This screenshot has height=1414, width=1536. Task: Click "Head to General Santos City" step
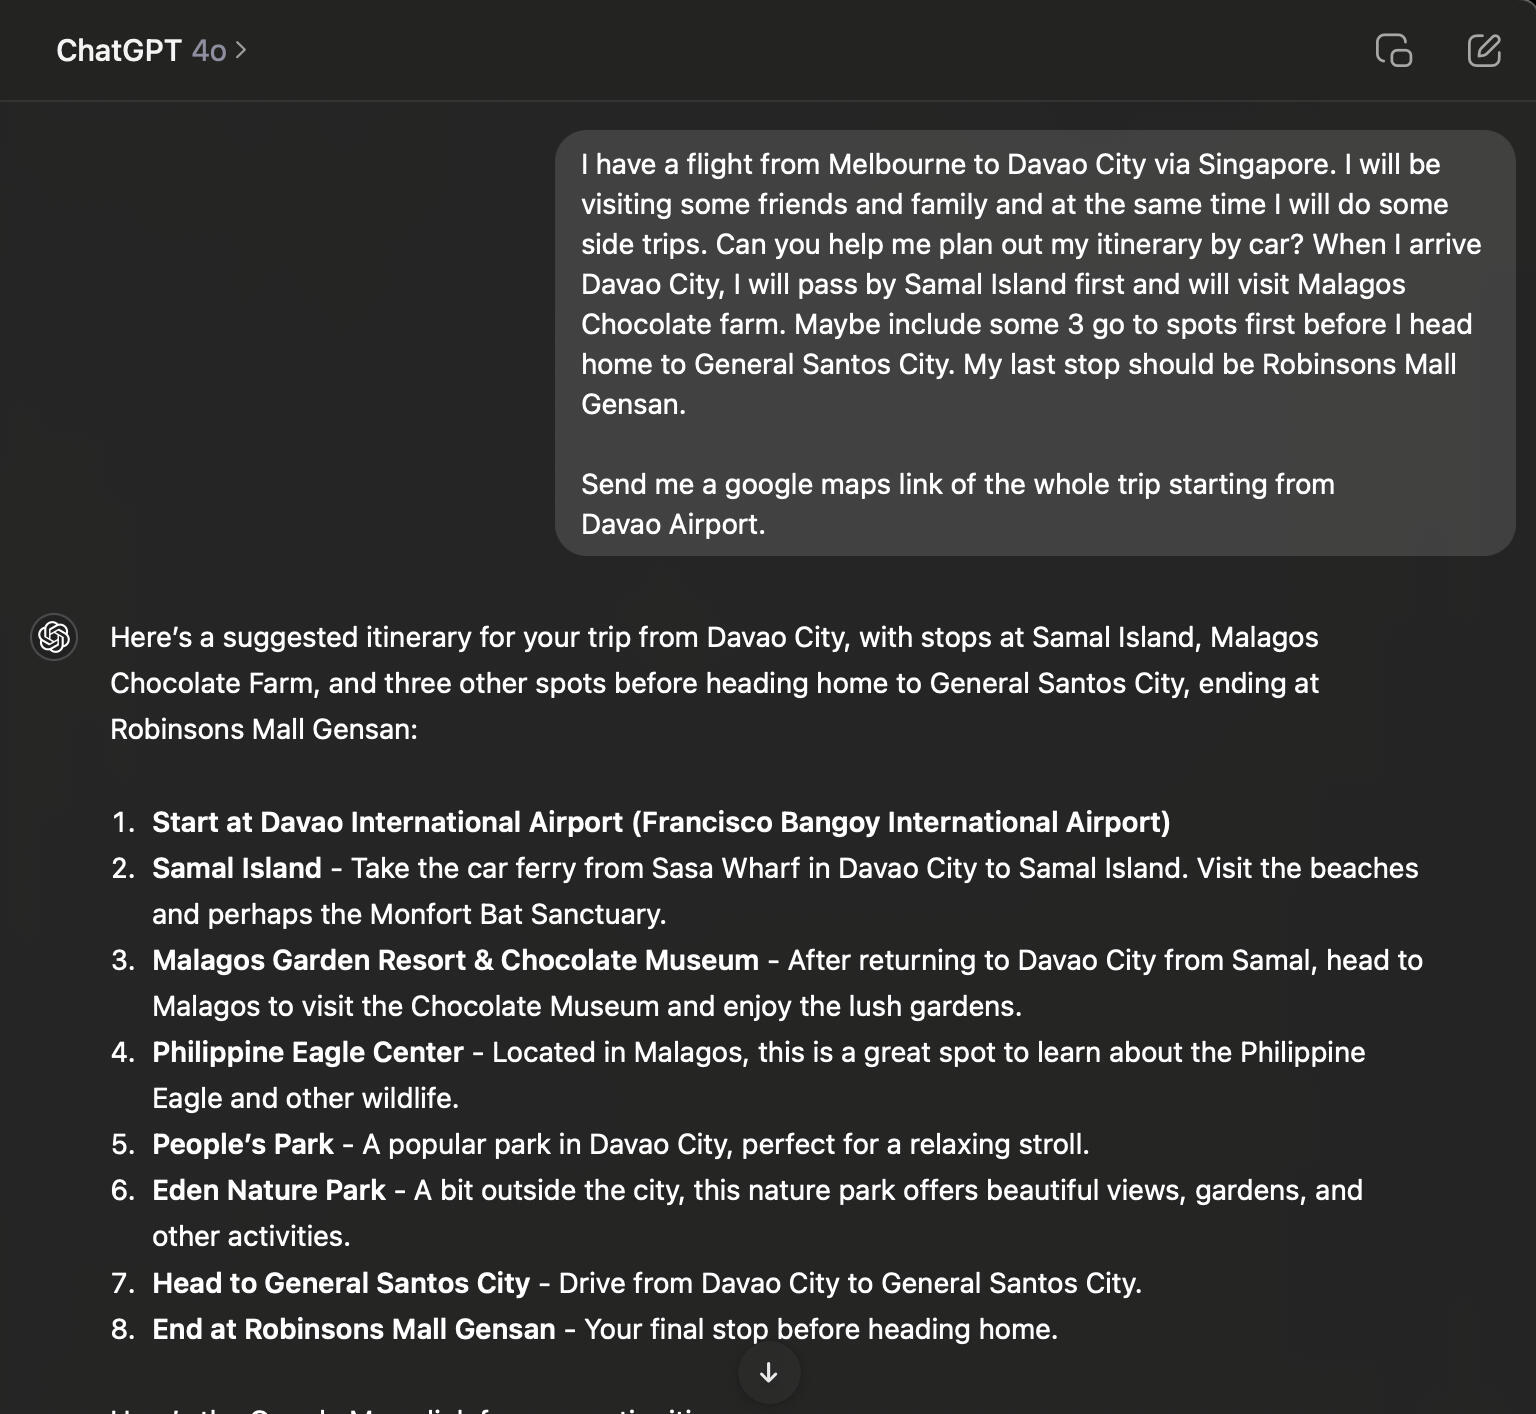[341, 1283]
